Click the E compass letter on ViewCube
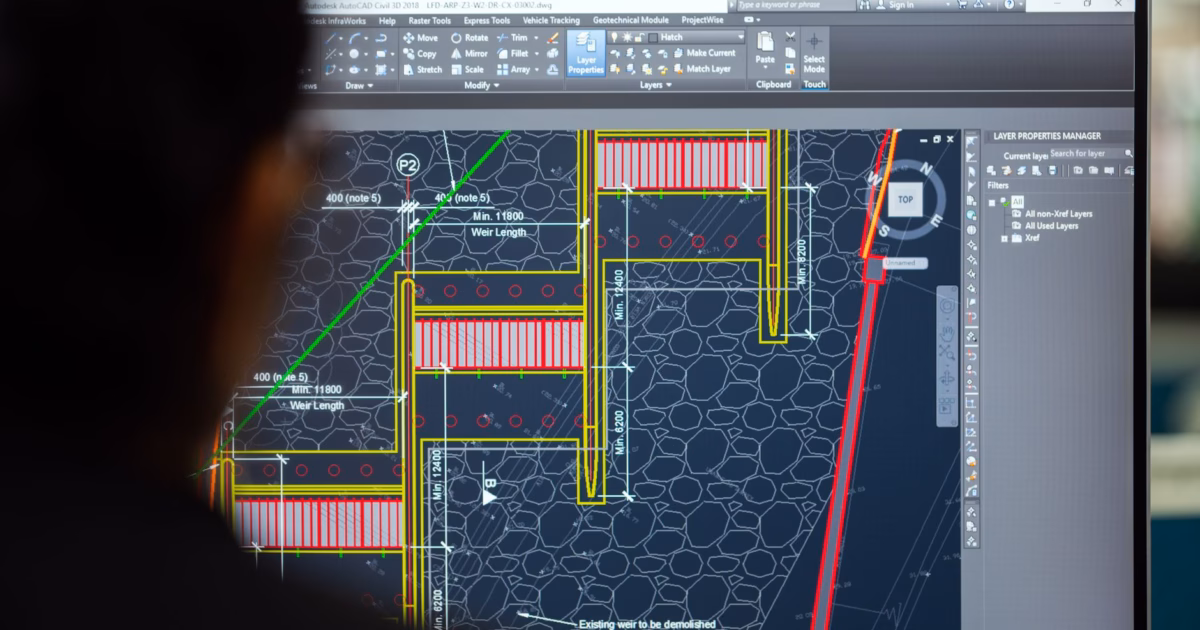Screen dimensions: 1200x630 (935, 220)
